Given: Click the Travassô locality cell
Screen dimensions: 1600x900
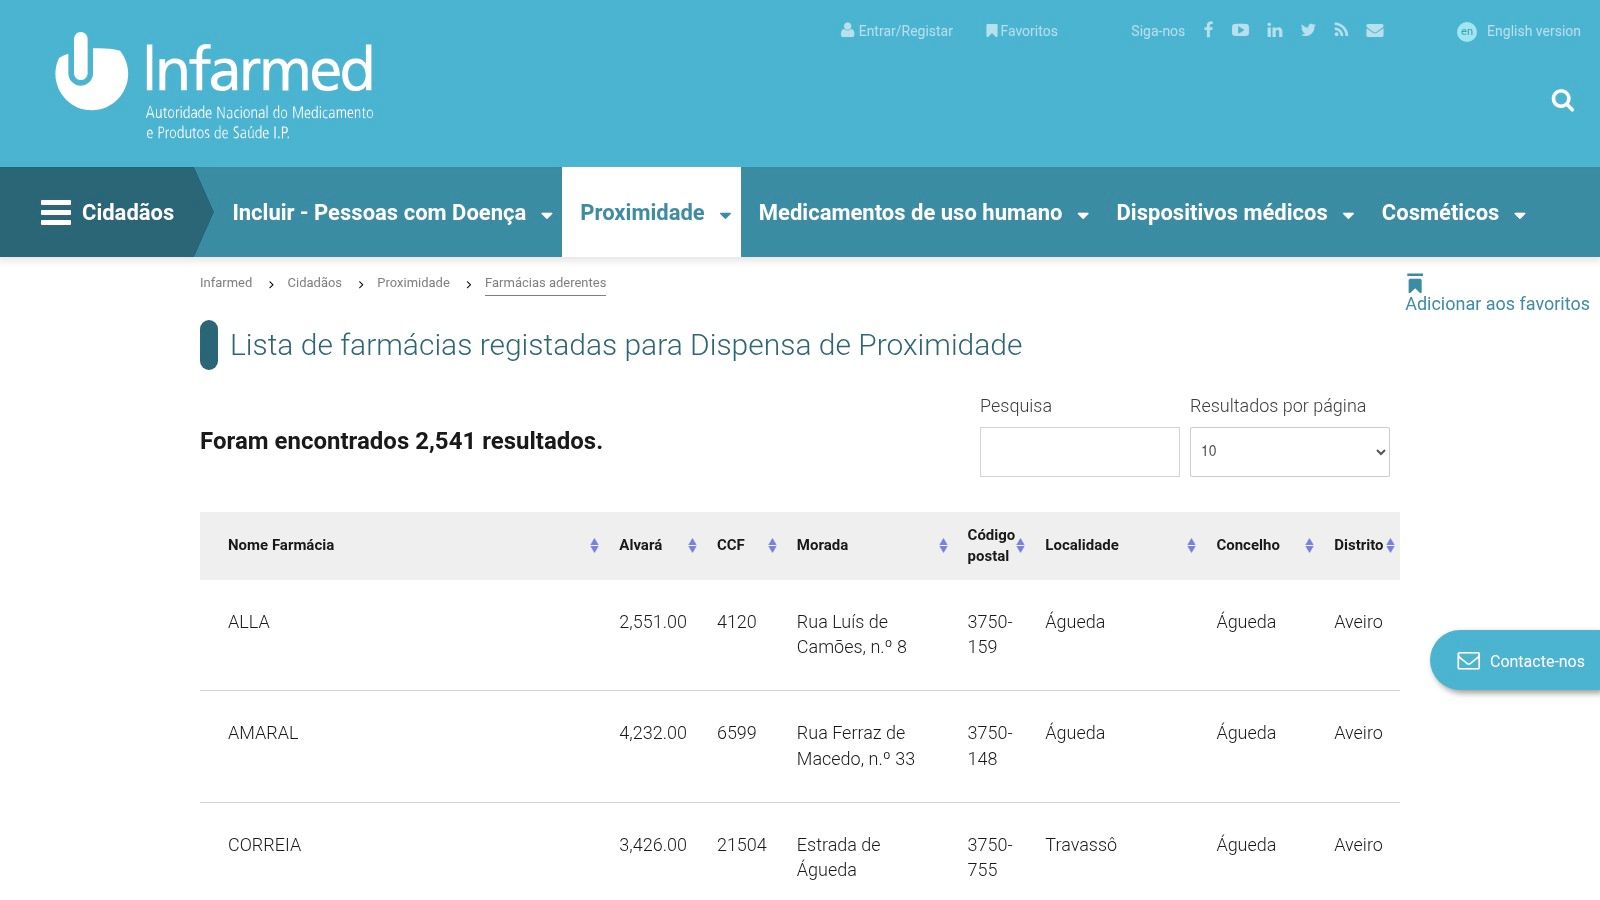Looking at the screenshot, I should tap(1081, 845).
